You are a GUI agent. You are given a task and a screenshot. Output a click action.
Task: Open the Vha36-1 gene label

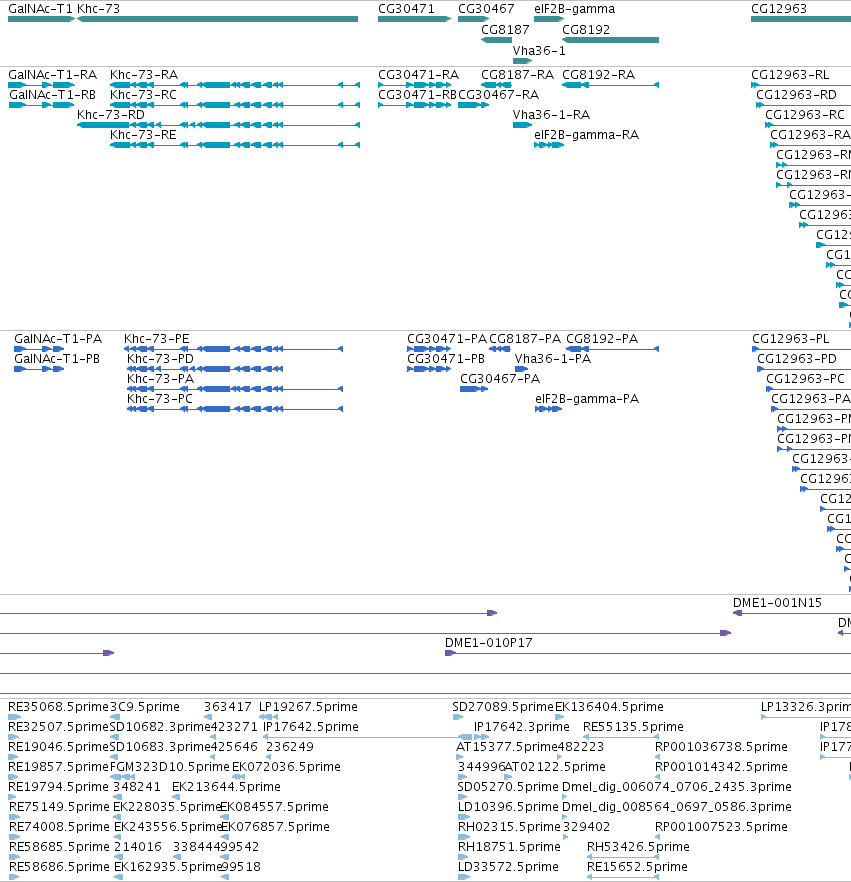[x=539, y=51]
